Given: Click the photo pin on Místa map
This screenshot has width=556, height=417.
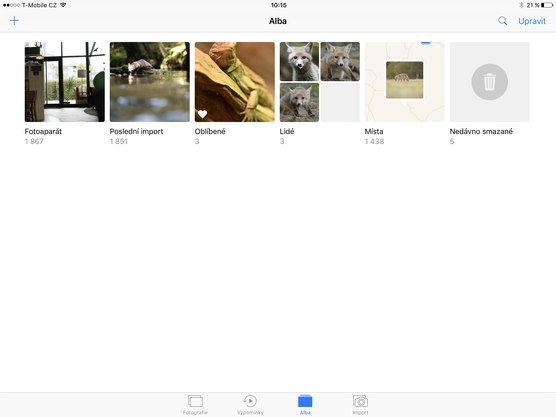Looking at the screenshot, I should tap(405, 81).
